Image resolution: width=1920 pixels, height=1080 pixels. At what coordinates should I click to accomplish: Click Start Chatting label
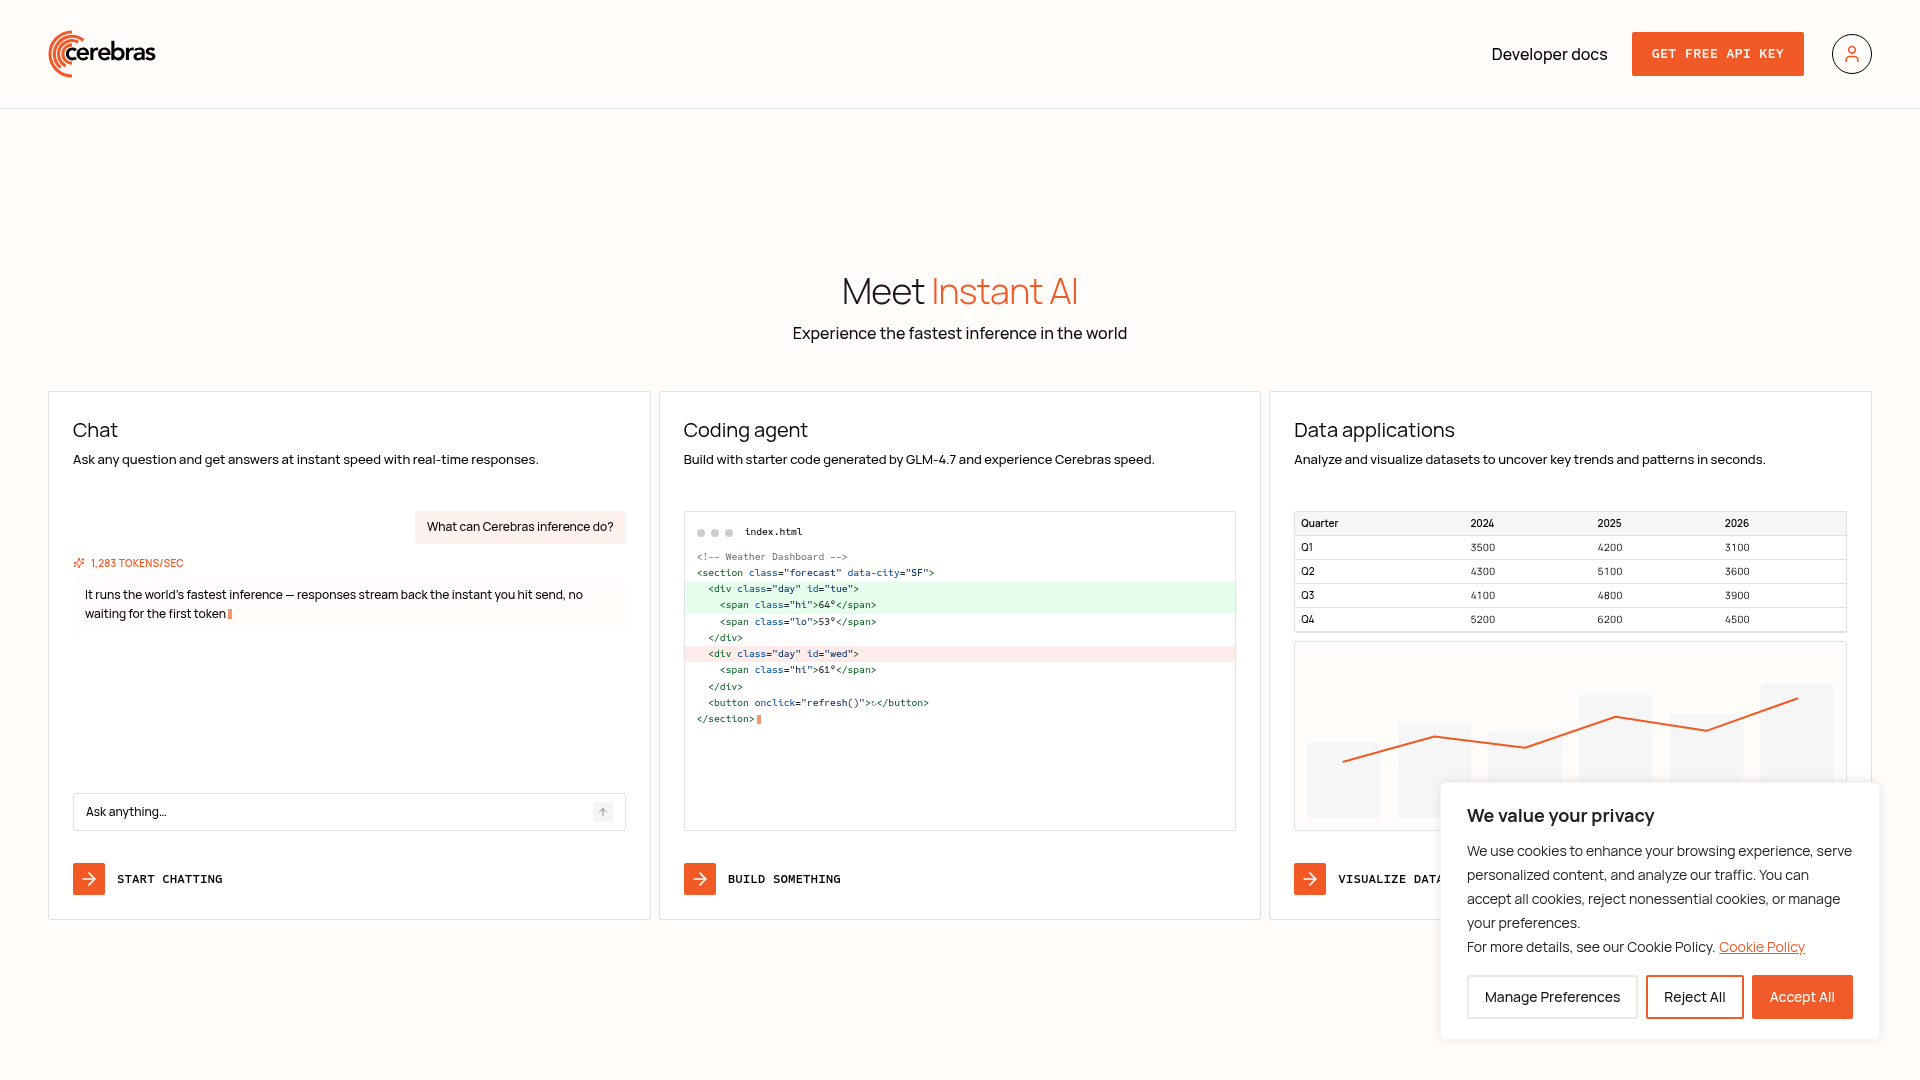click(x=170, y=879)
